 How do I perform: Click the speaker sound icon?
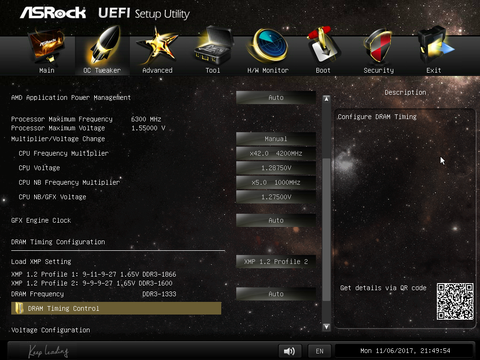289,351
